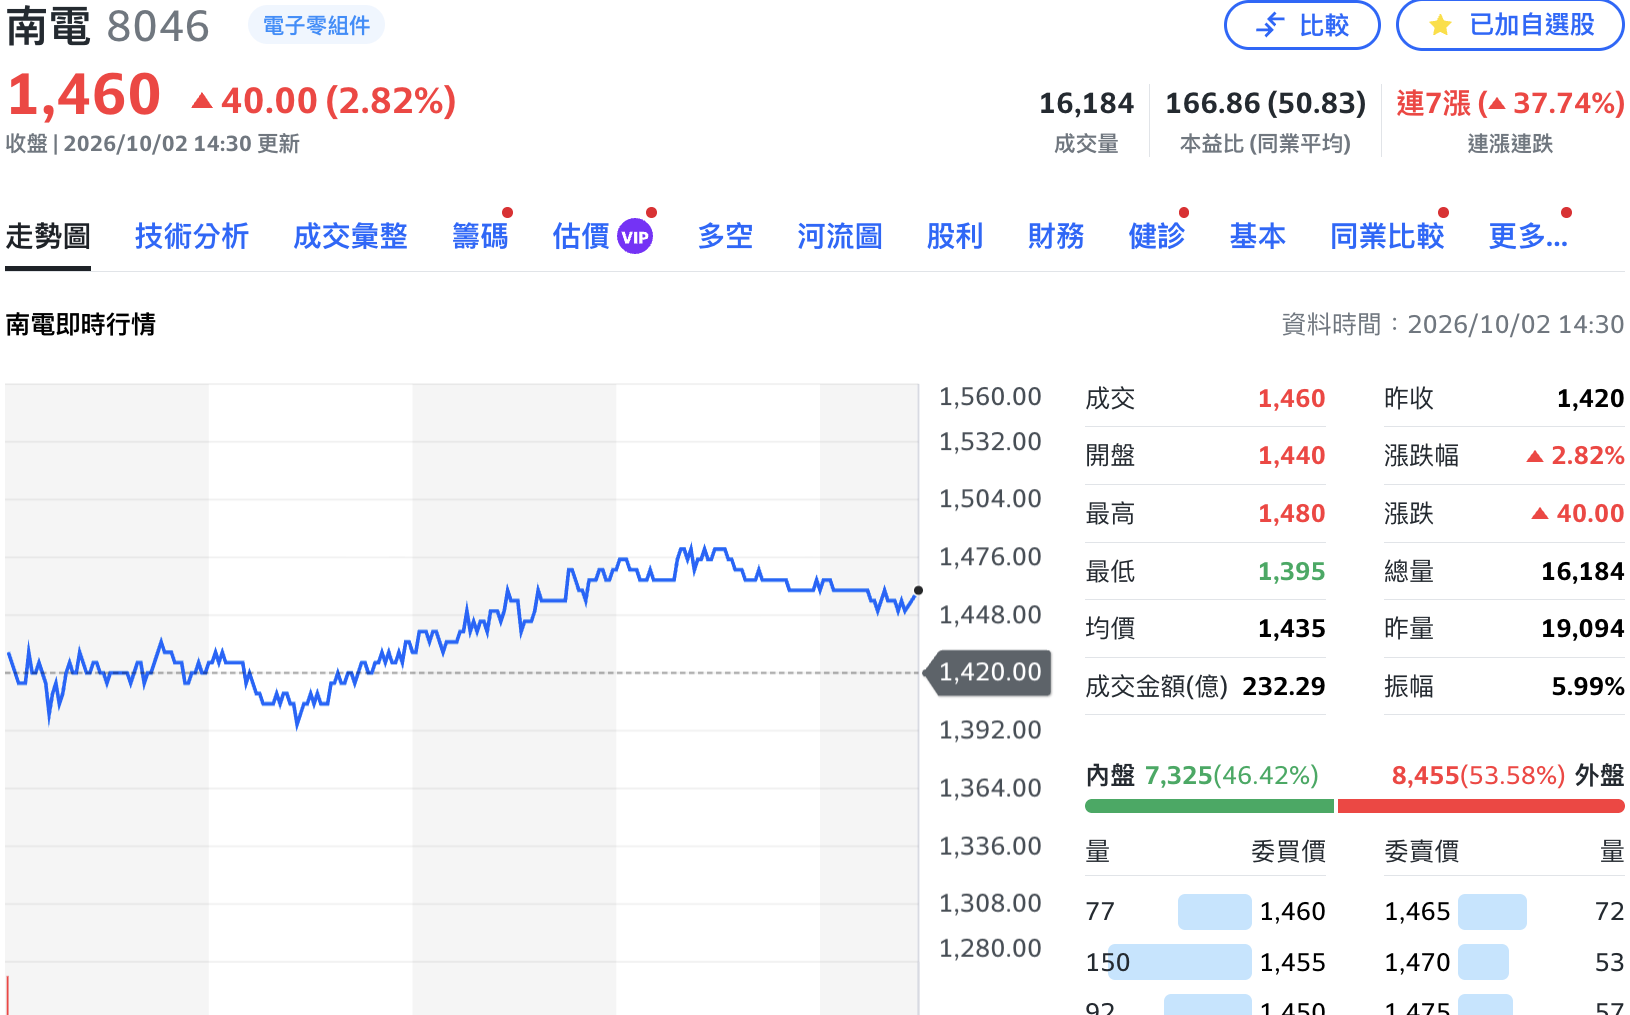Click the 昨量 value 19,094
The height and width of the screenshot is (1015, 1630).
coord(1582,629)
